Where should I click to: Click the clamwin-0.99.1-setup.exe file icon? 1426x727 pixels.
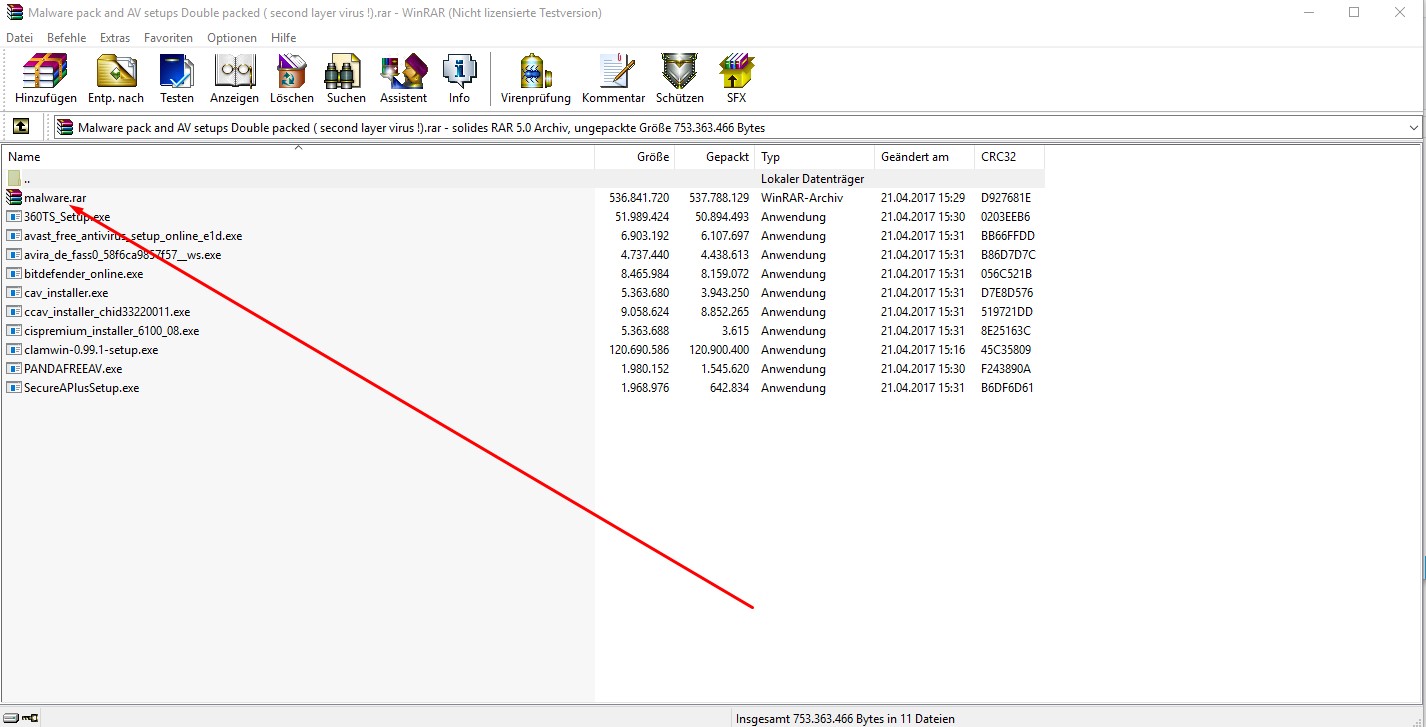point(14,350)
